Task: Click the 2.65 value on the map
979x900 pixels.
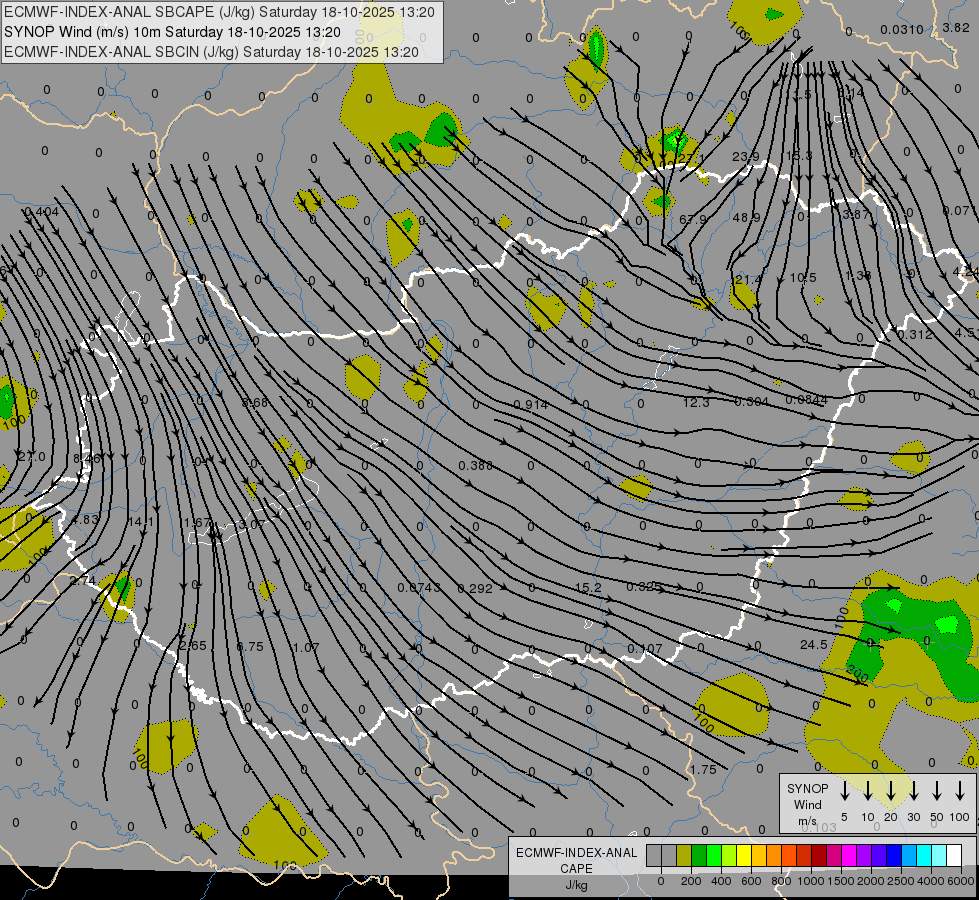Action: (192, 645)
